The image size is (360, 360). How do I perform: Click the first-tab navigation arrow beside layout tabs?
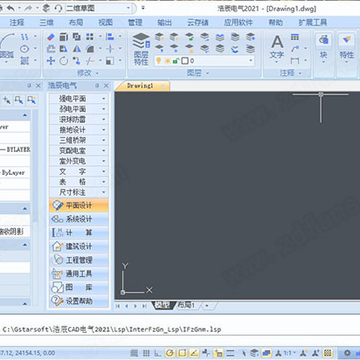point(117,306)
